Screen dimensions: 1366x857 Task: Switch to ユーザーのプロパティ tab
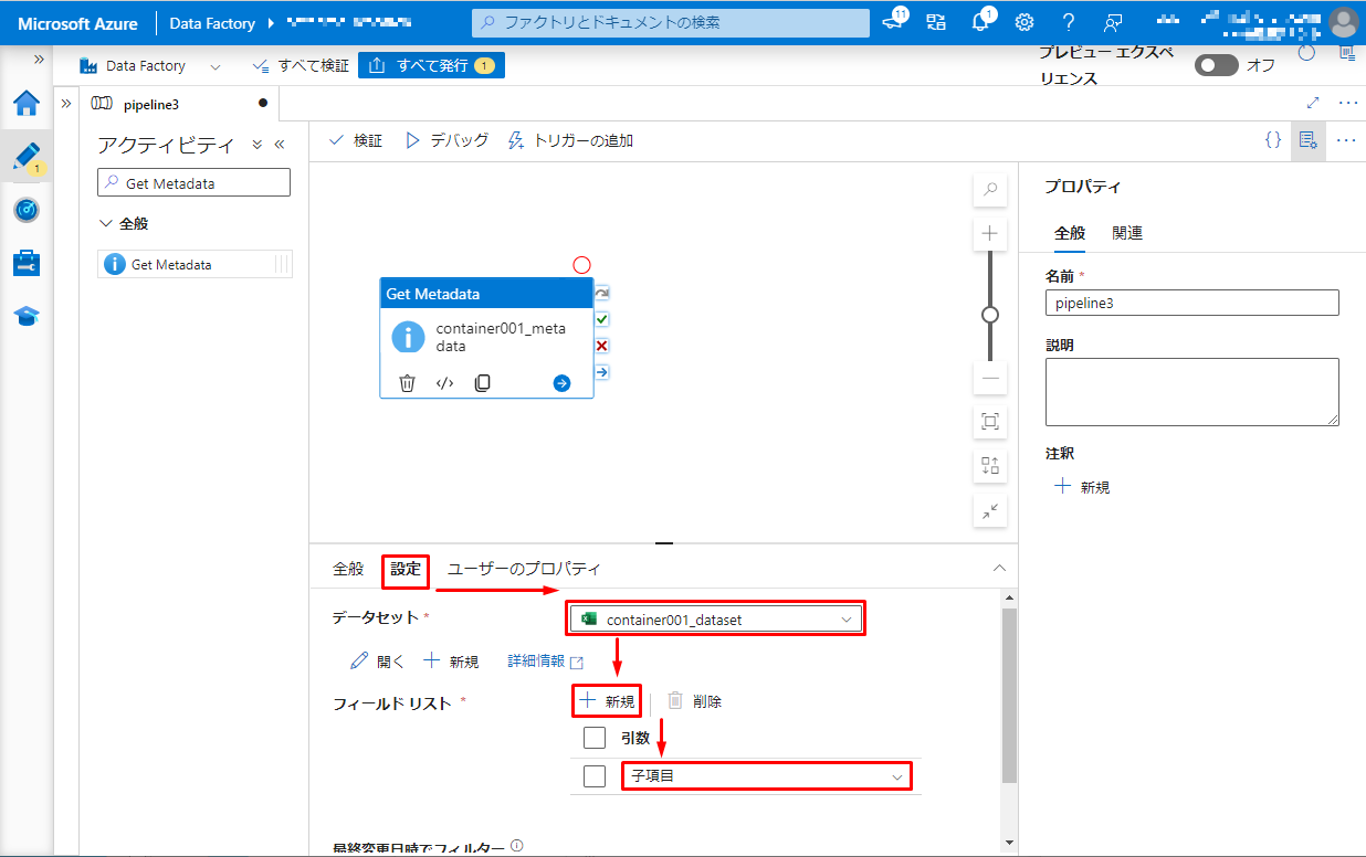coord(523,569)
